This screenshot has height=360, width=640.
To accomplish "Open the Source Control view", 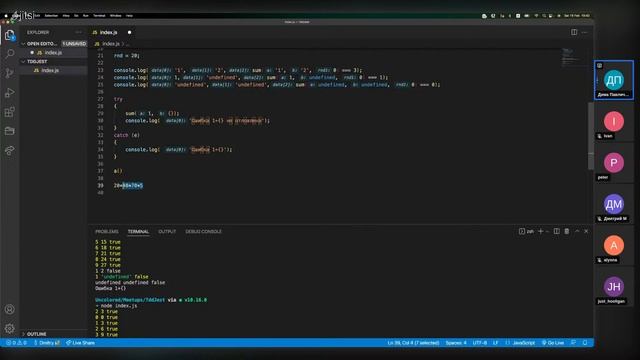I will pyautogui.click(x=10, y=73).
